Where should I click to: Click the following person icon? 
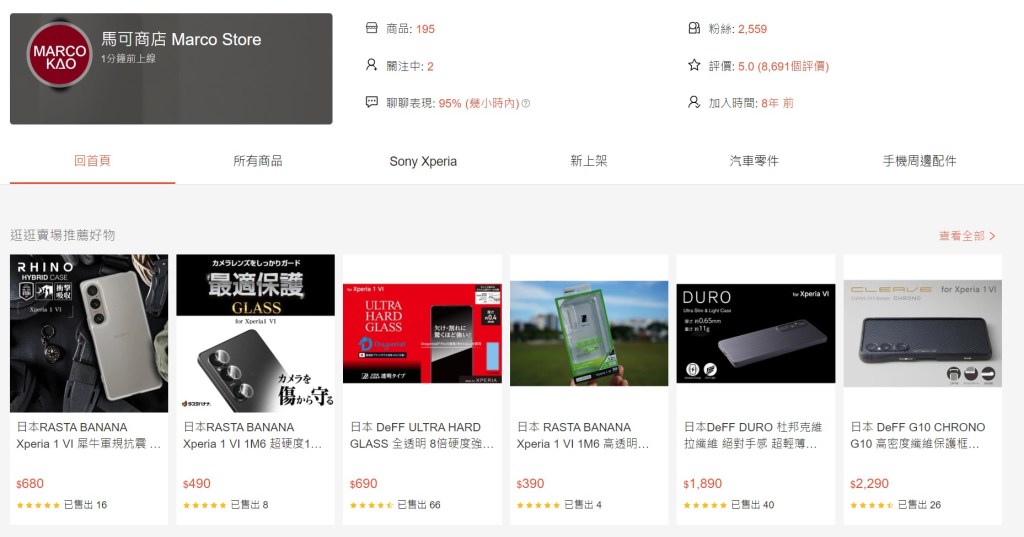click(372, 65)
